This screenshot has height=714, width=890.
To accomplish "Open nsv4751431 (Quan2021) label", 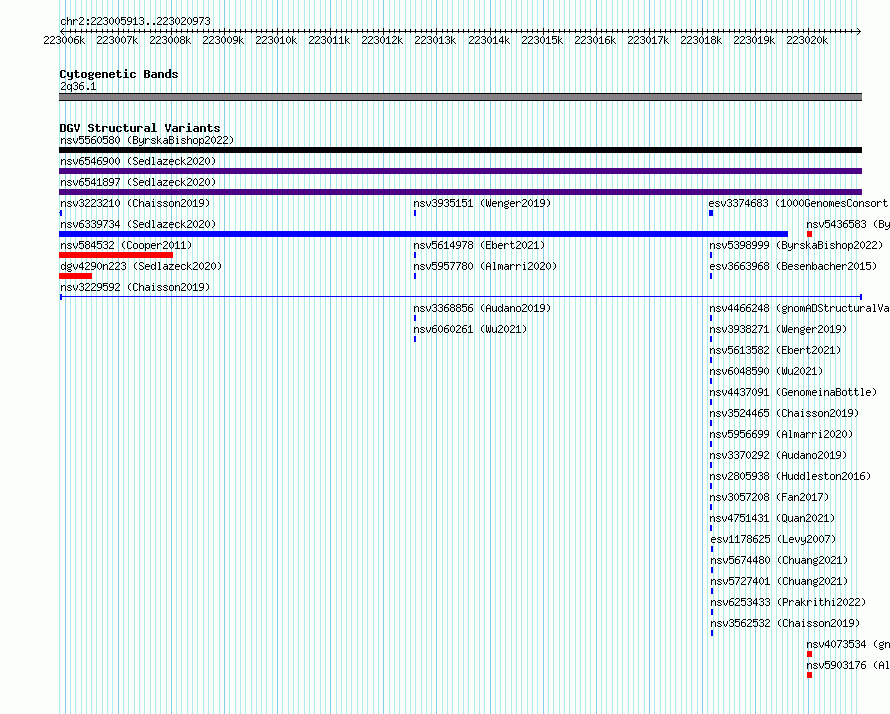I will [x=773, y=518].
